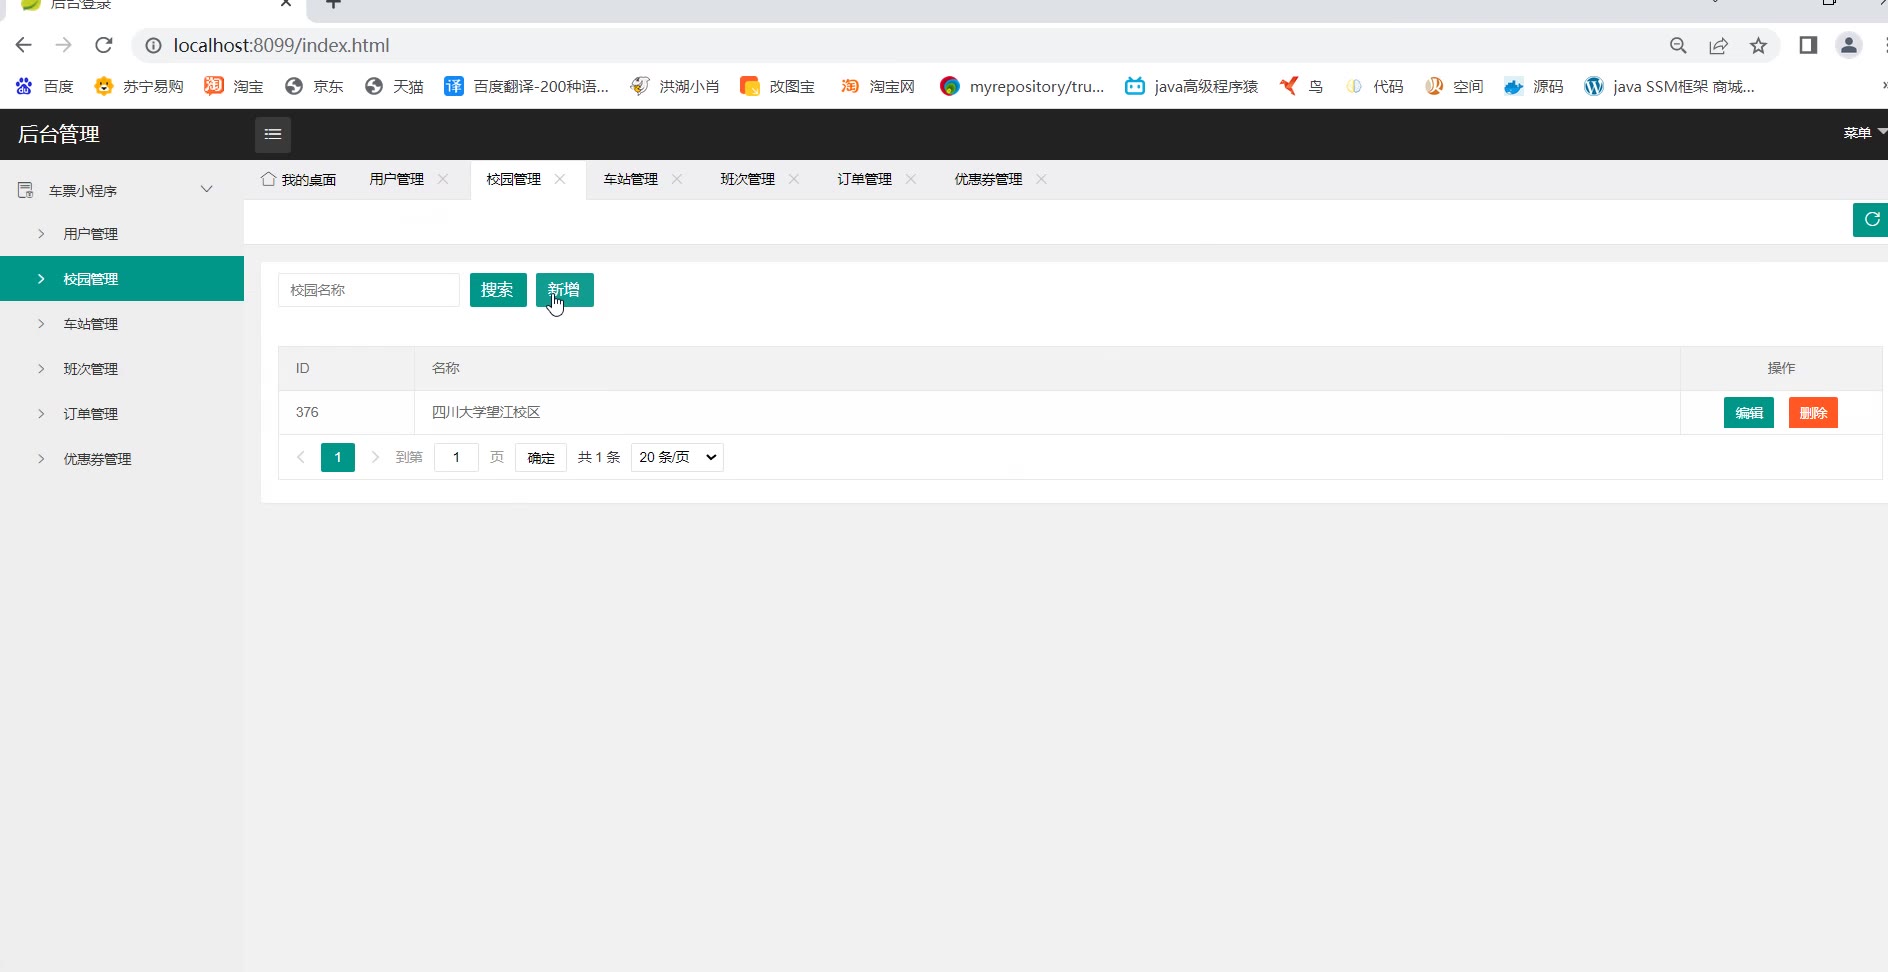
Task: Switch to 用户管理 tab
Action: [397, 180]
